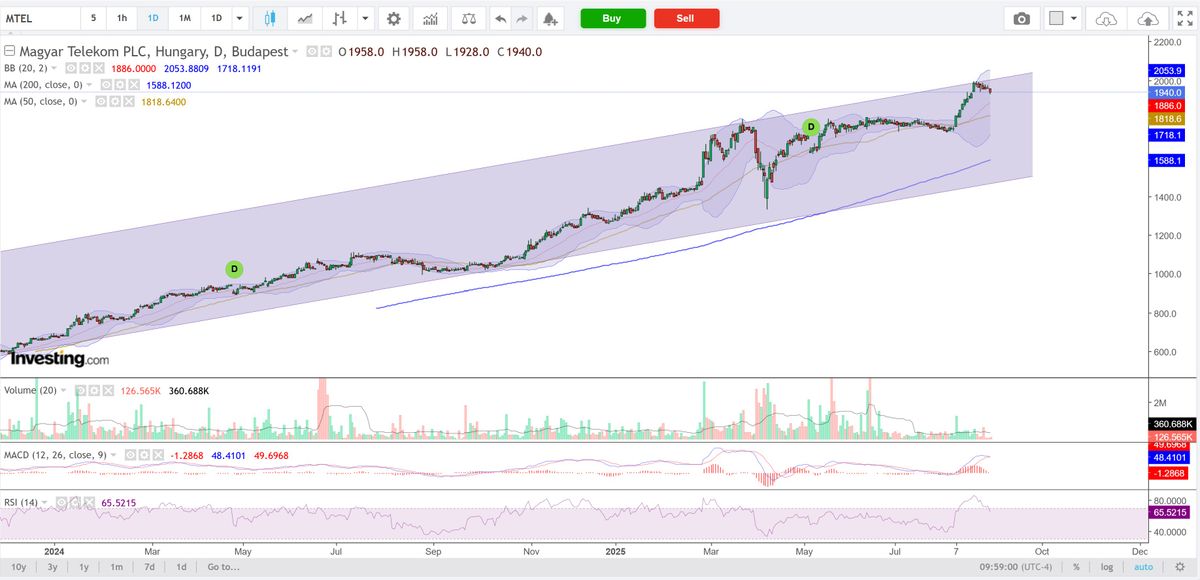Open RSI (14) settings gear
Screen dimensions: 1200x580
pyautogui.click(x=74, y=502)
